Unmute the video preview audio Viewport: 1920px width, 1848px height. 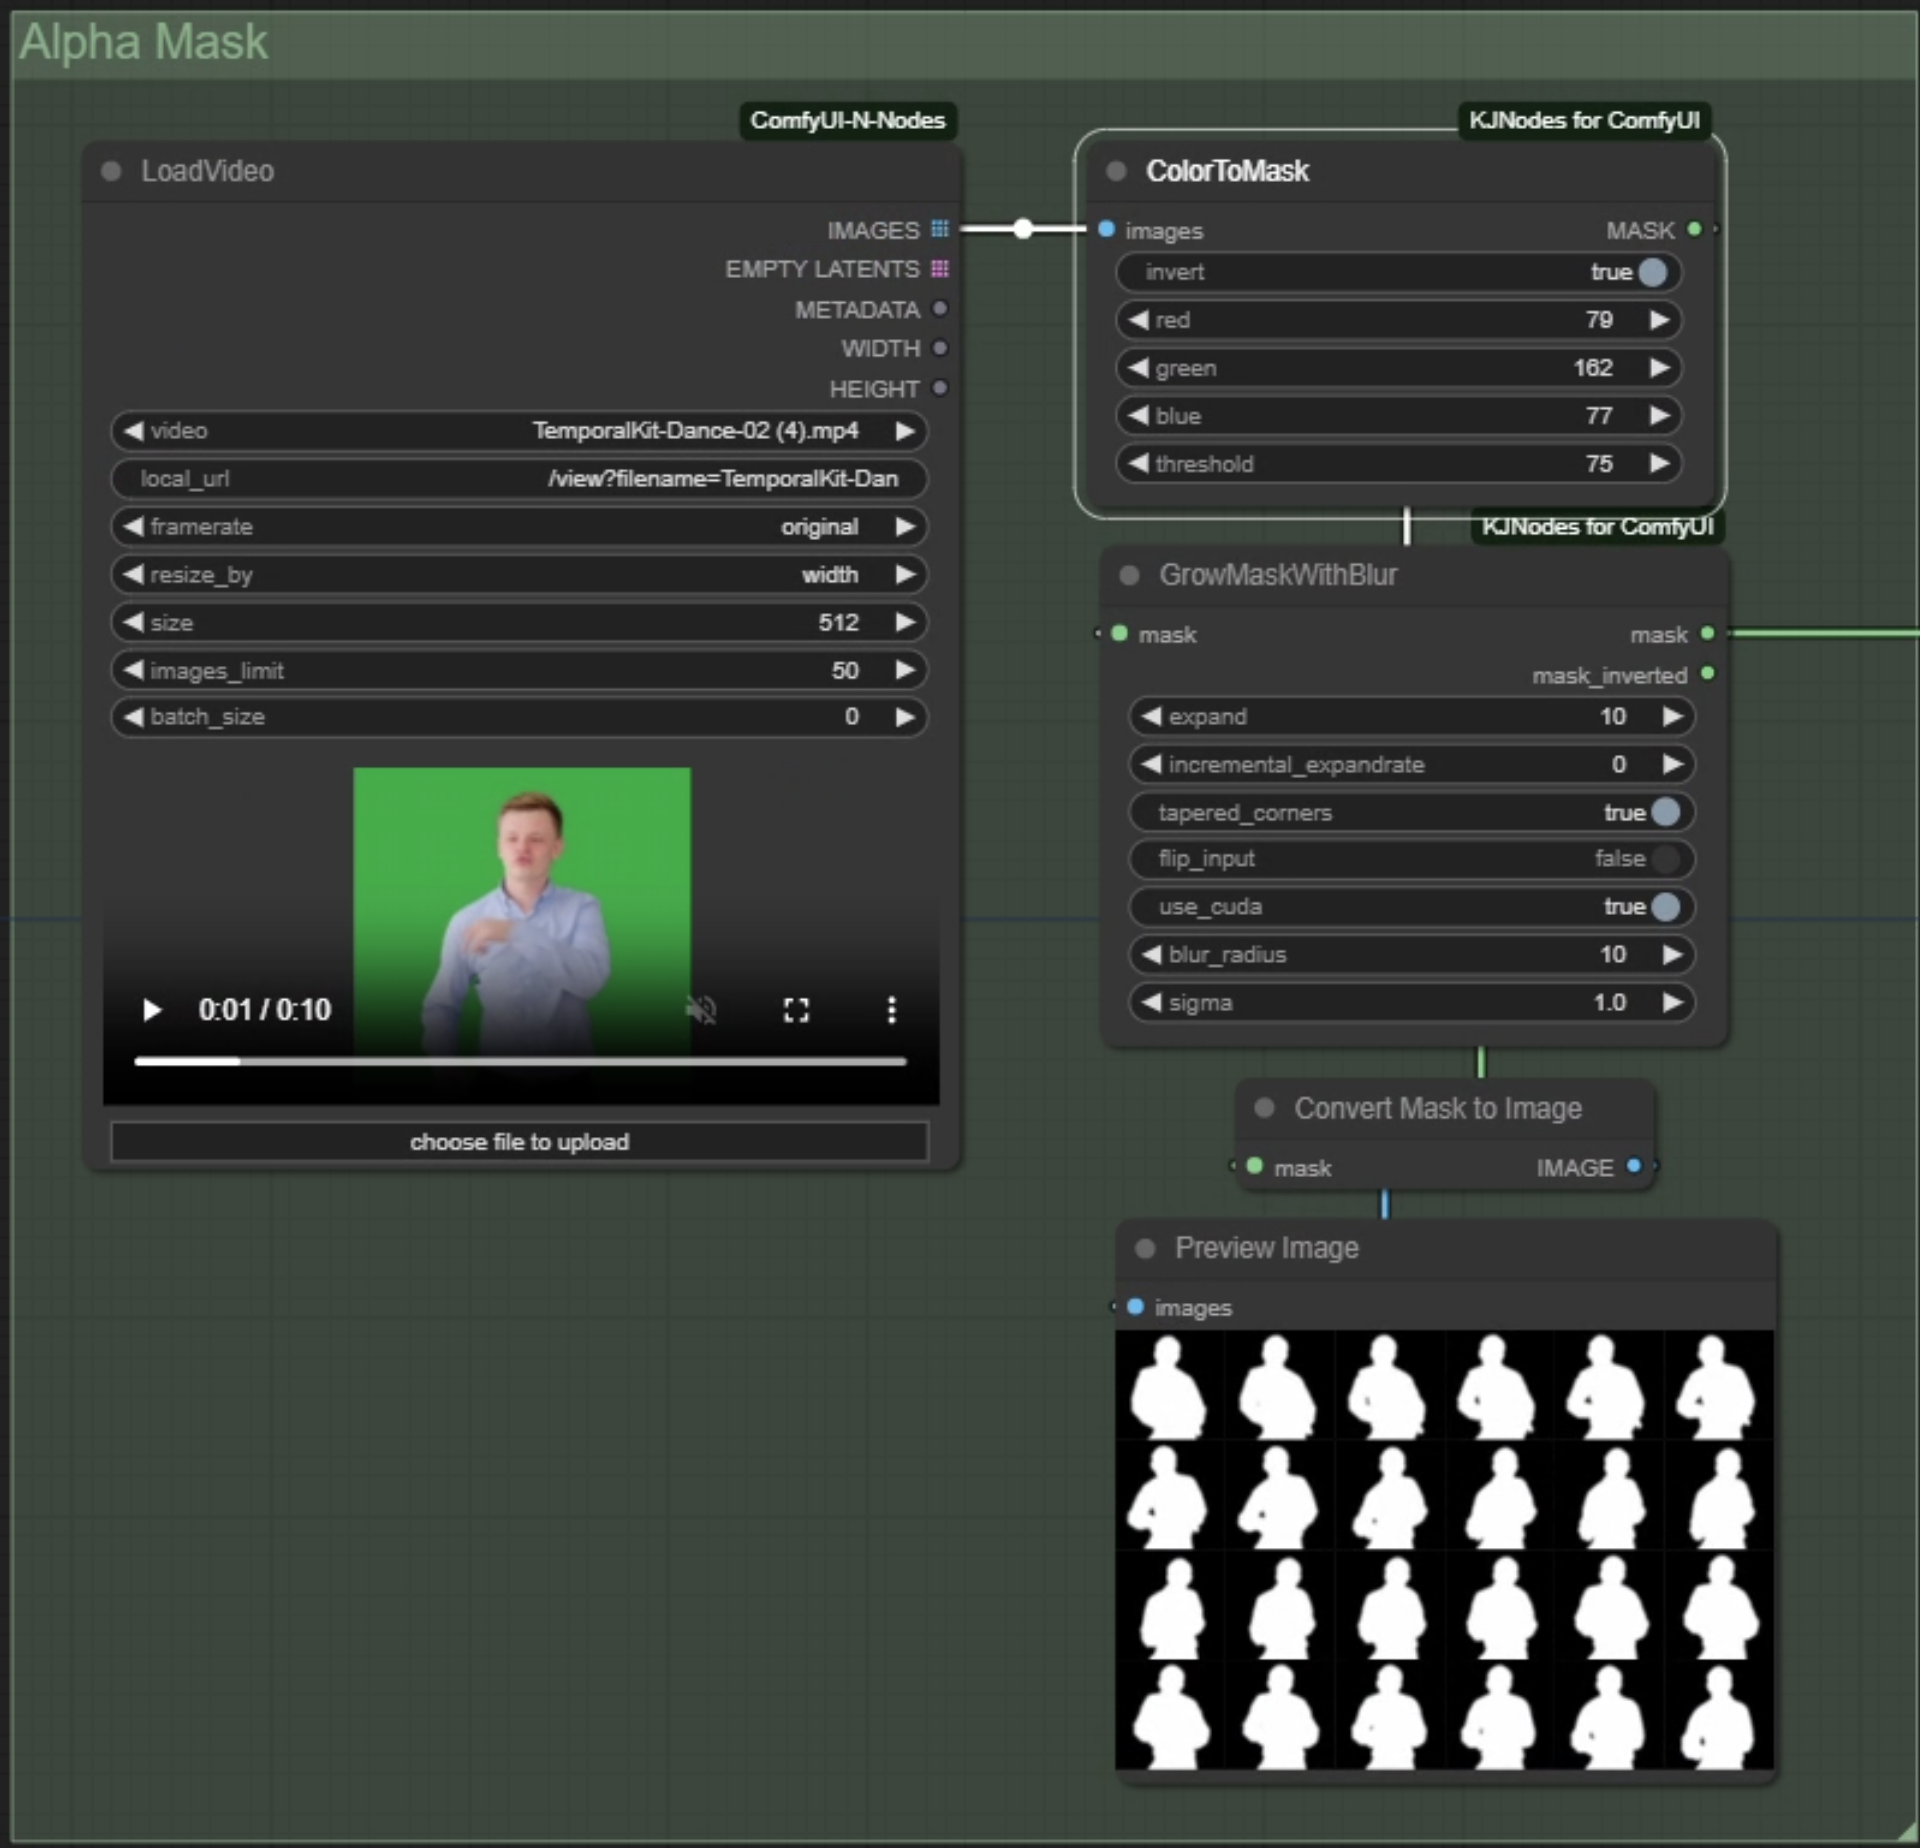point(701,1010)
